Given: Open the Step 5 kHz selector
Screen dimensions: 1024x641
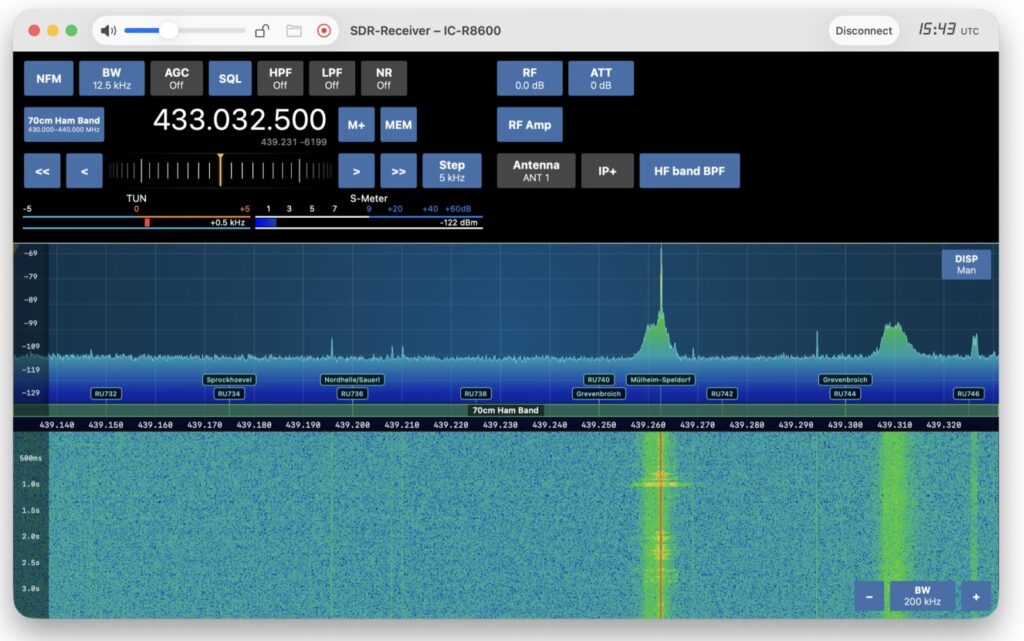Looking at the screenshot, I should click(452, 171).
